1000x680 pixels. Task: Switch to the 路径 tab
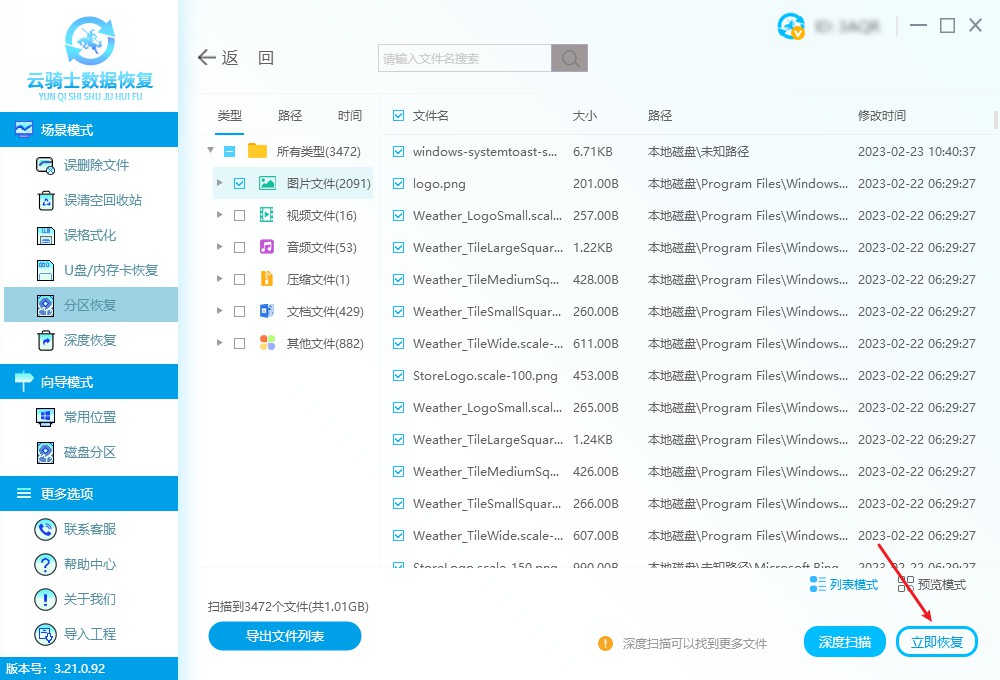[x=289, y=115]
